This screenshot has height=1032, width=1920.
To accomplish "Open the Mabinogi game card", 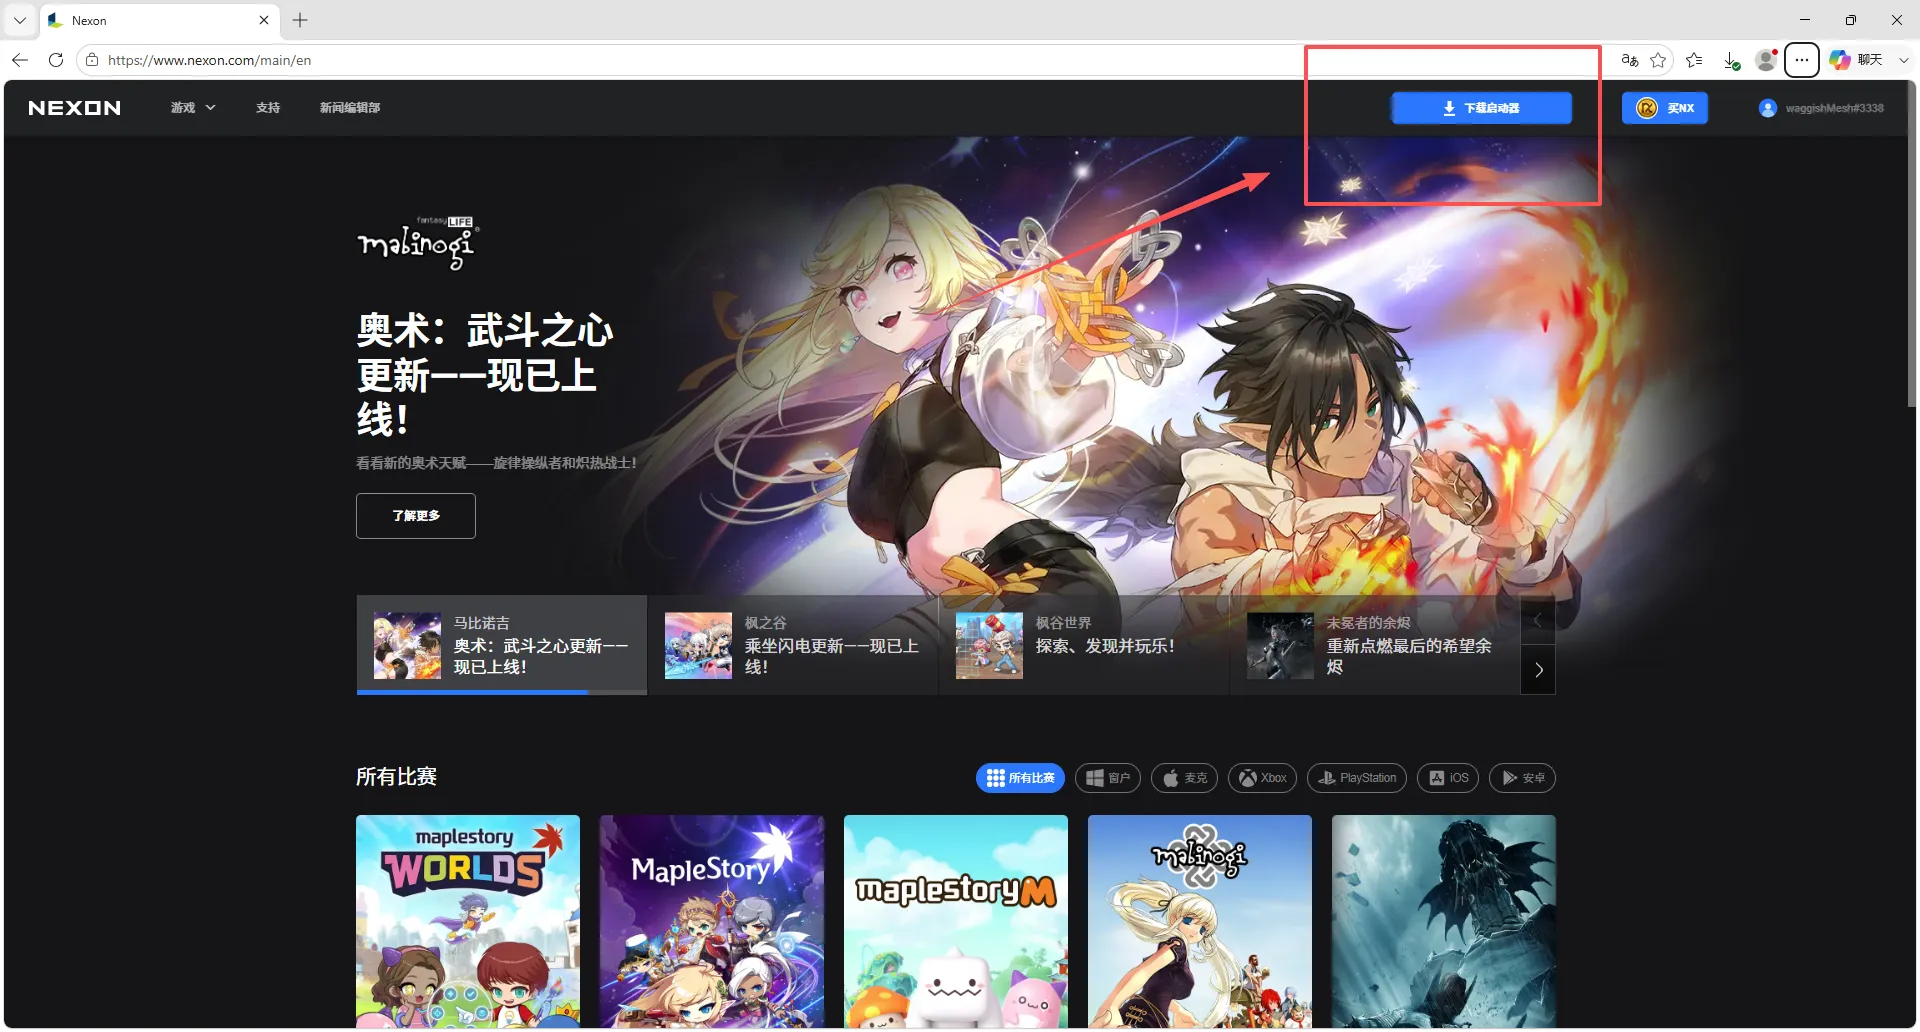I will pos(1200,921).
